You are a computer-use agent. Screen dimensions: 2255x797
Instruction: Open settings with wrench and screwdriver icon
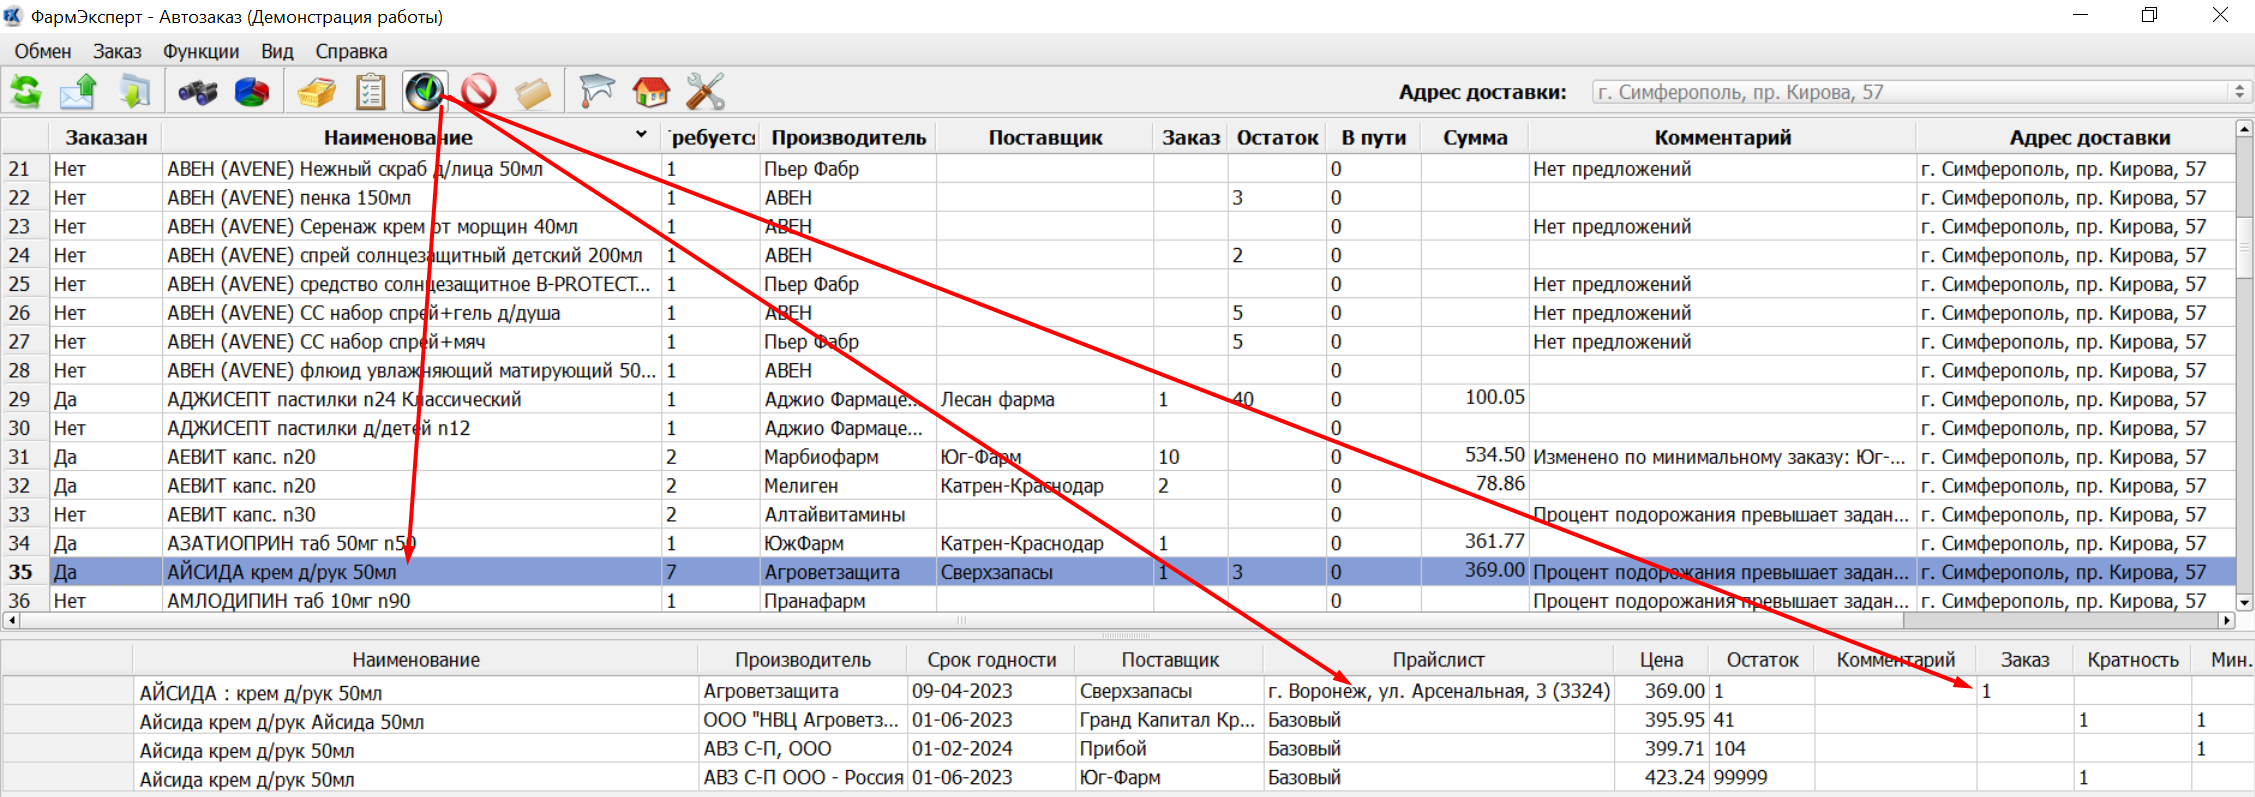click(705, 92)
